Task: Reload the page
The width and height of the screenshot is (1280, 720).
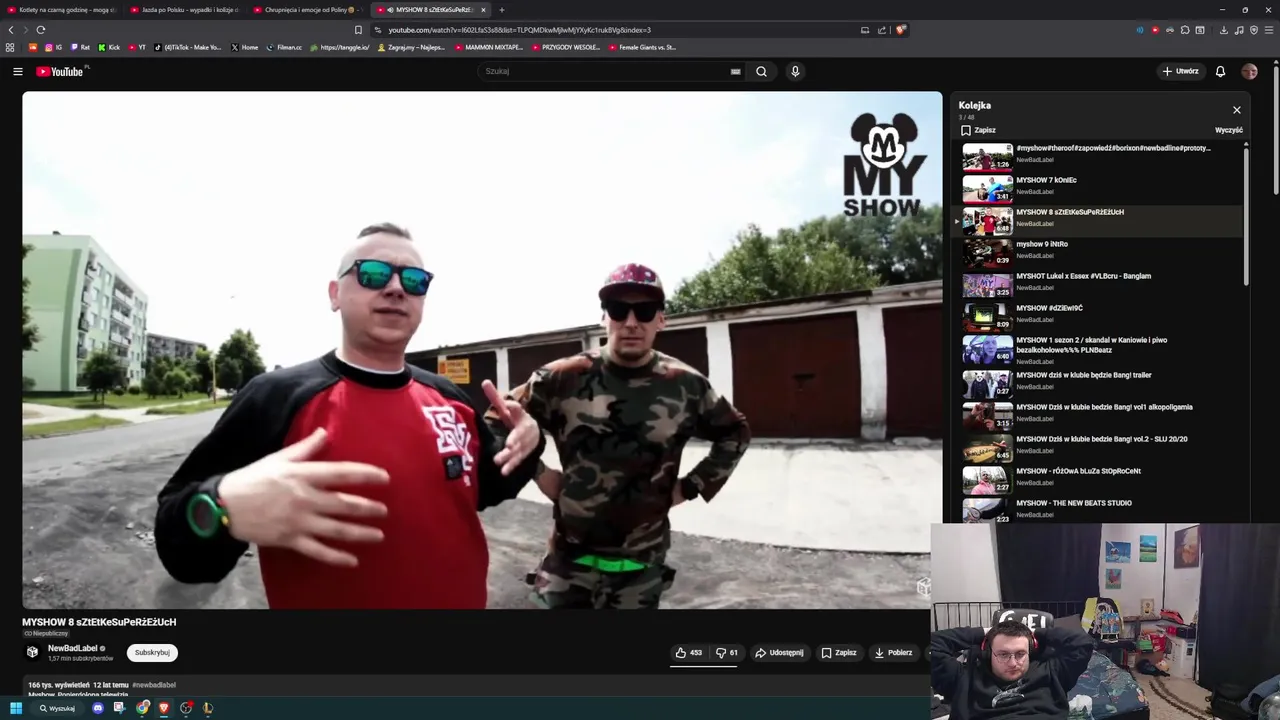Action: [x=40, y=30]
